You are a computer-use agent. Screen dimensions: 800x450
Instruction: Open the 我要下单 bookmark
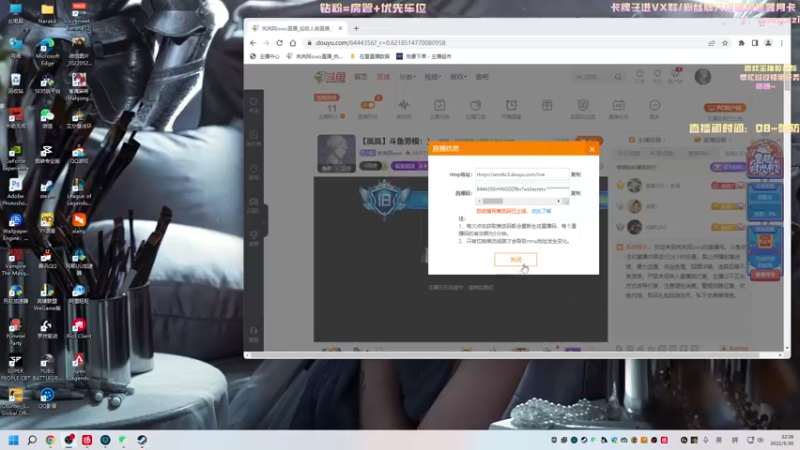pyautogui.click(x=424, y=56)
